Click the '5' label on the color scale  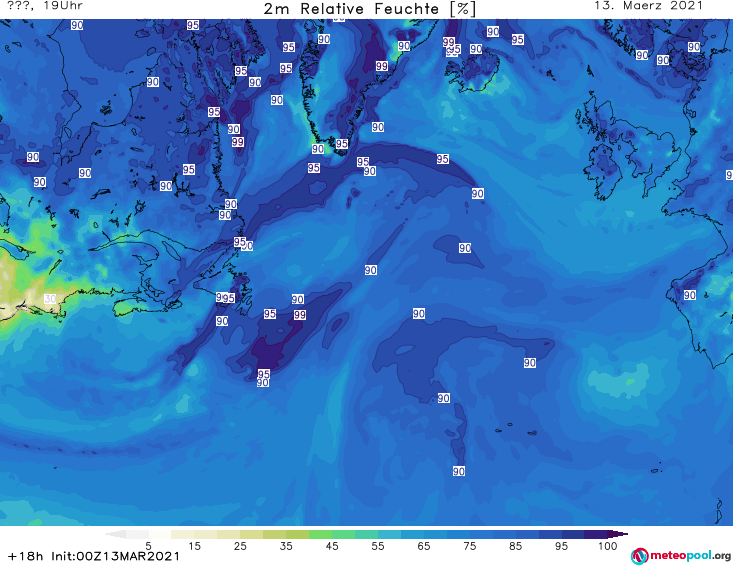(149, 546)
